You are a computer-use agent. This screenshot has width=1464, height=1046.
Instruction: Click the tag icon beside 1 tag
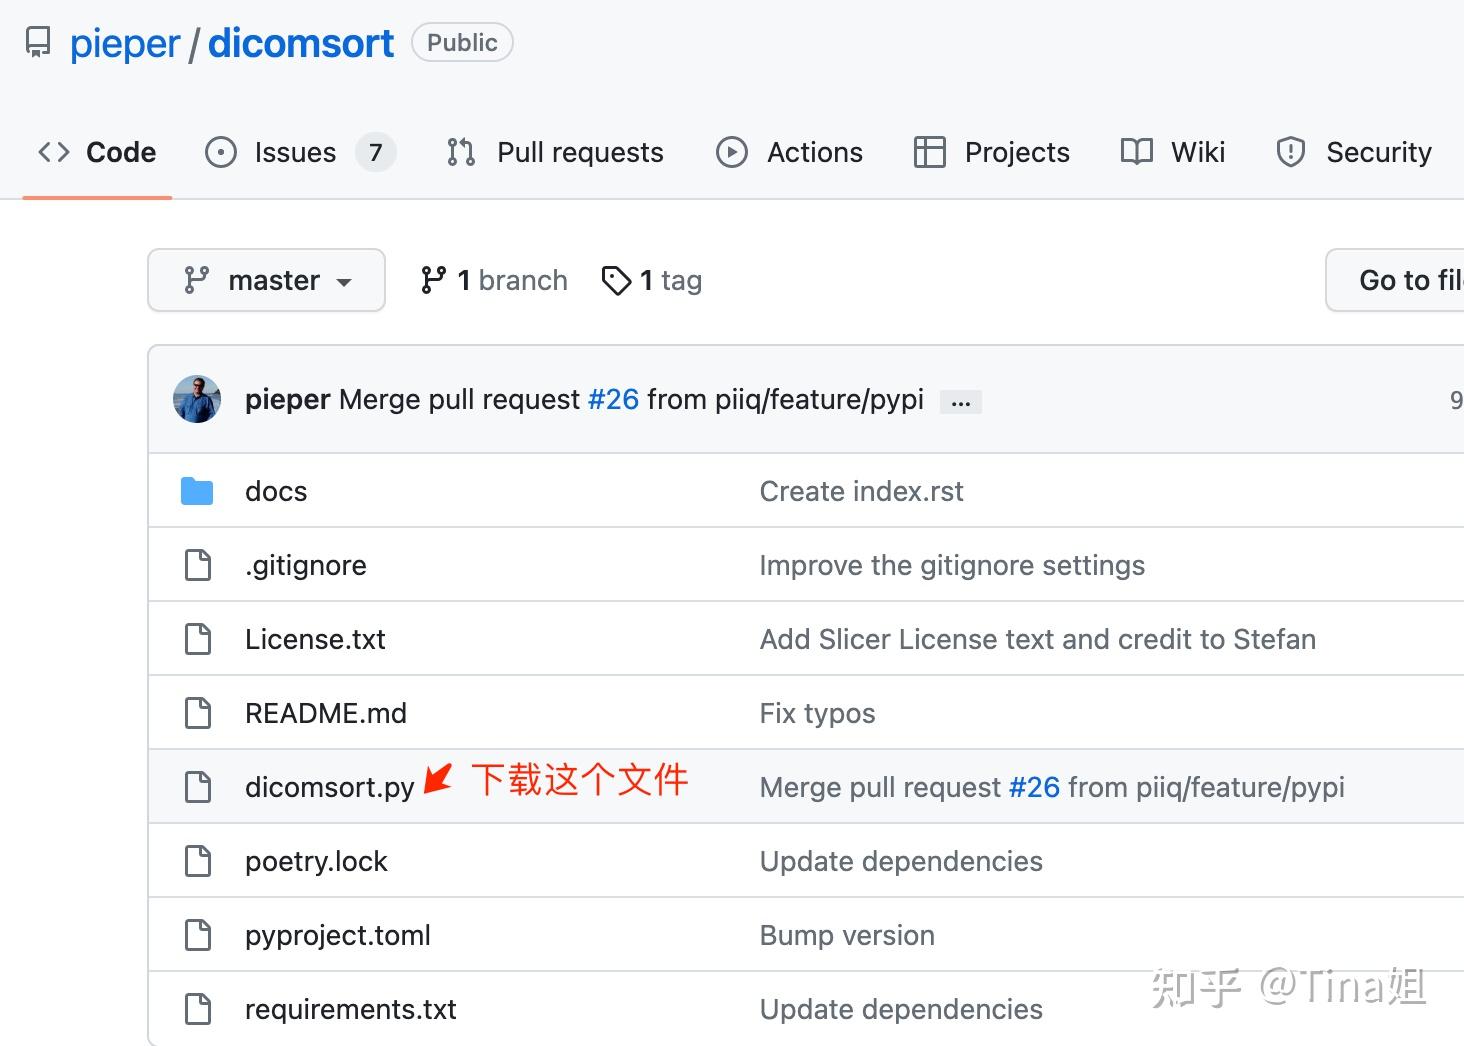click(616, 281)
